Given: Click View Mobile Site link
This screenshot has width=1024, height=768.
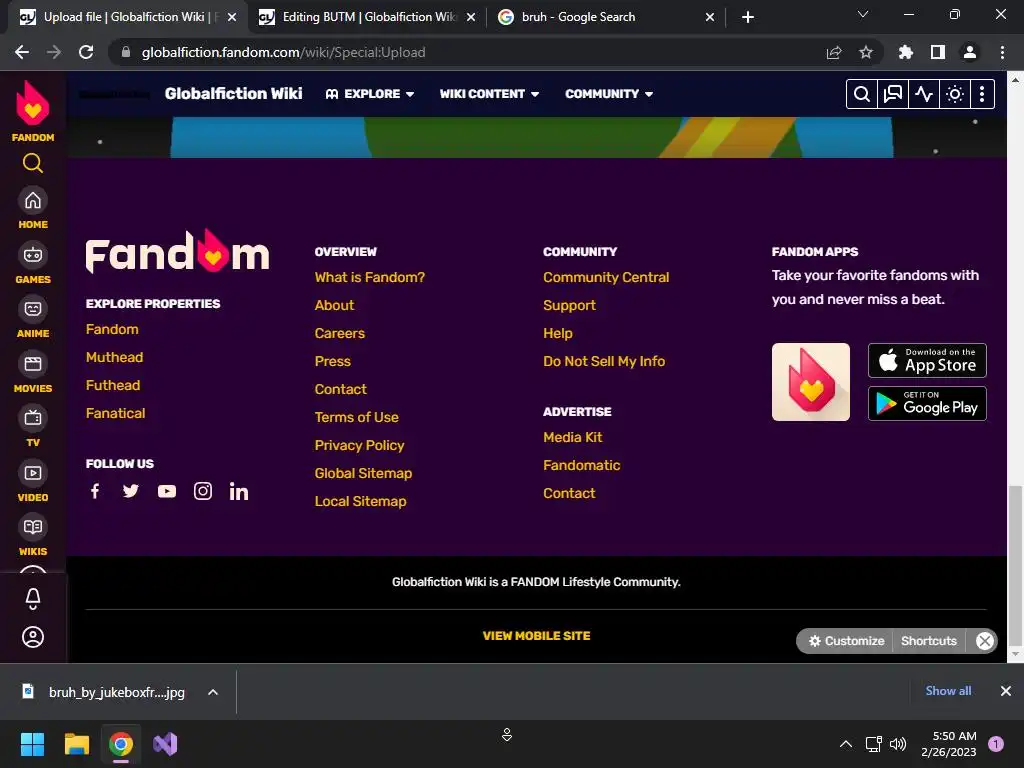Looking at the screenshot, I should [536, 635].
